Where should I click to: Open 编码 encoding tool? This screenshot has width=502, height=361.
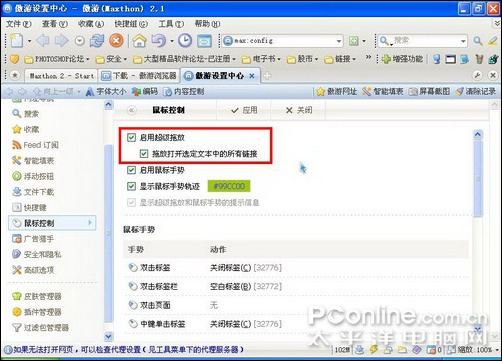[x=145, y=91]
